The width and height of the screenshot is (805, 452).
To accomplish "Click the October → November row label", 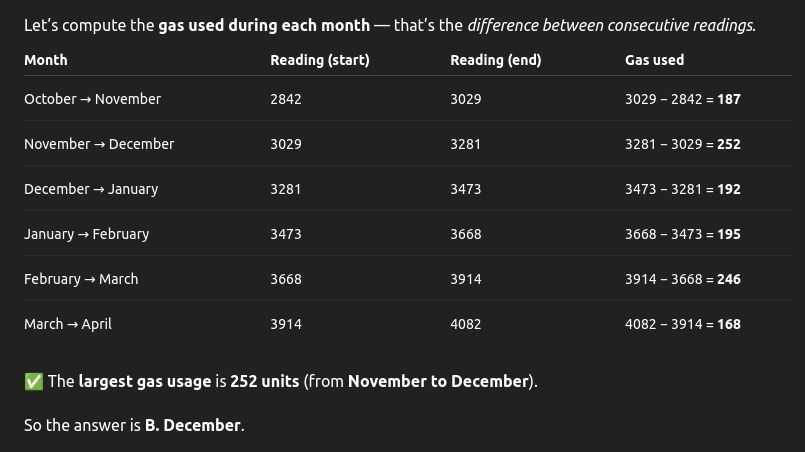I will (x=92, y=99).
